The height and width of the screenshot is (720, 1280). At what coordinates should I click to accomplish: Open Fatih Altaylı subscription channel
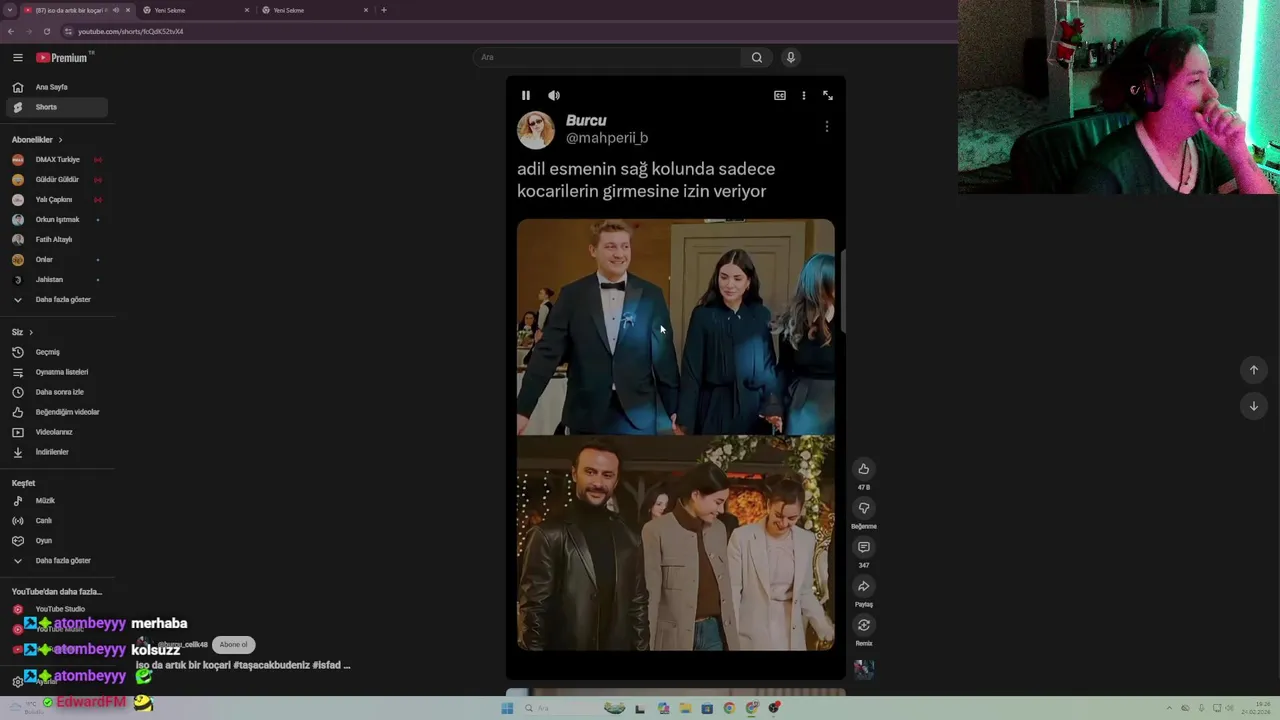(x=56, y=240)
